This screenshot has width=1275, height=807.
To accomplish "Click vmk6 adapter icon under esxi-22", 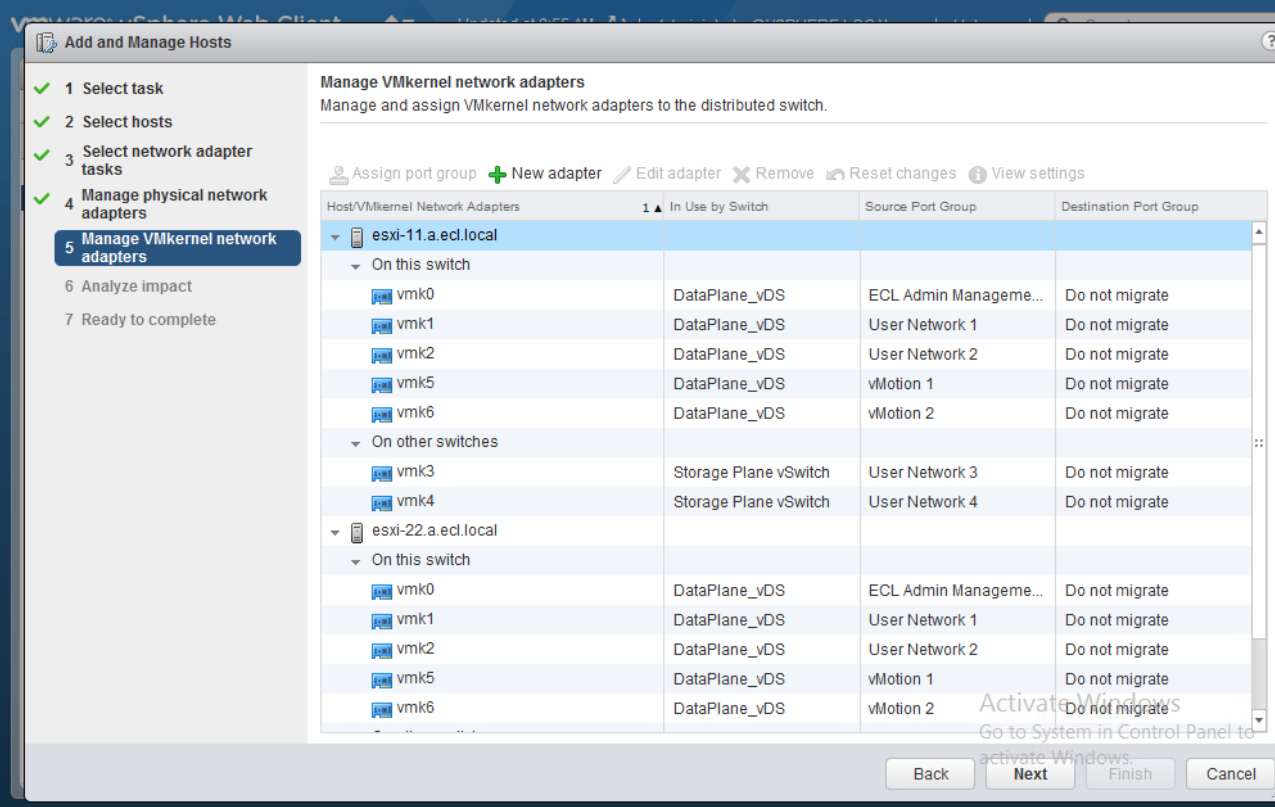I will coord(381,710).
